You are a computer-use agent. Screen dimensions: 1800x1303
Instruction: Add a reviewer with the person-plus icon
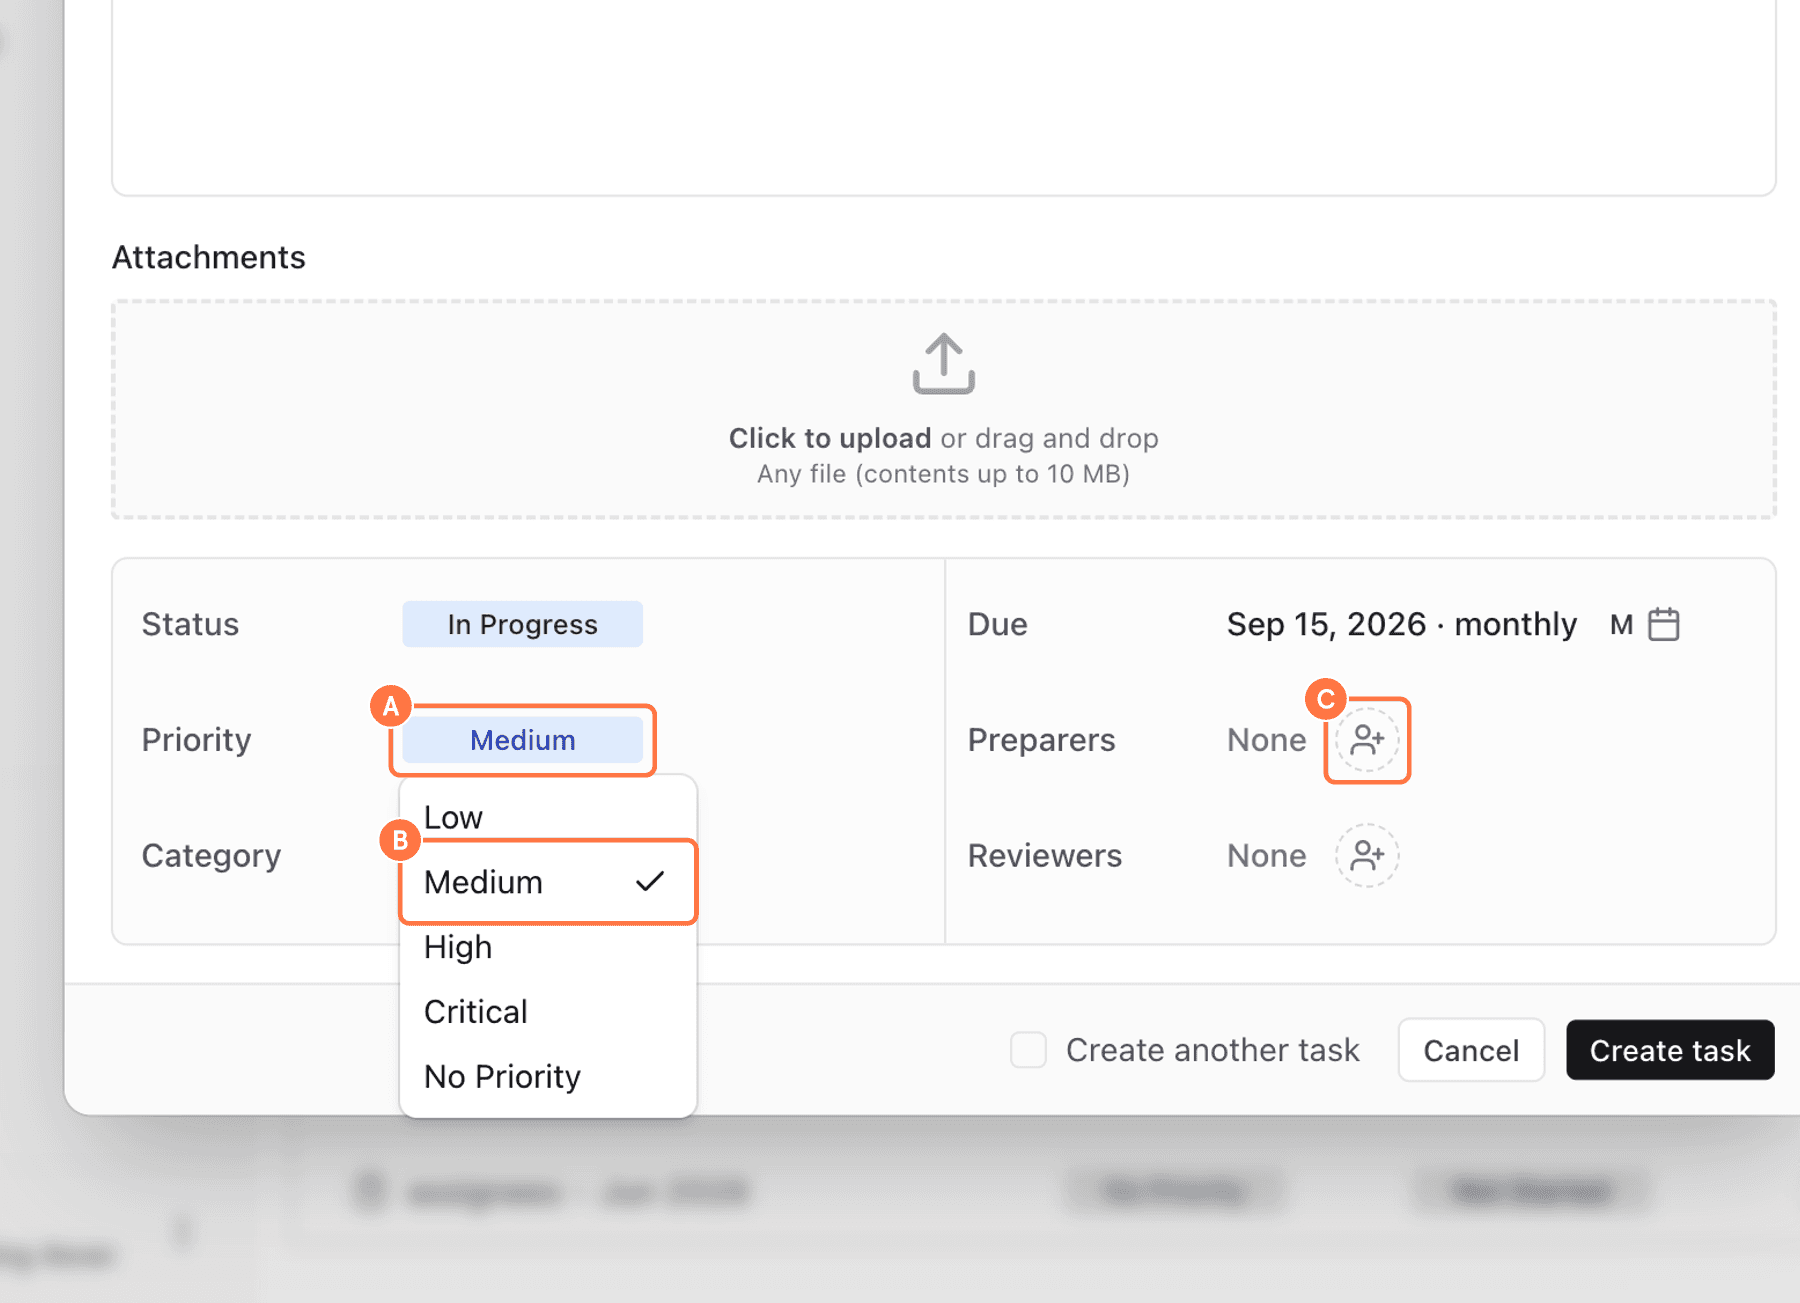[x=1367, y=856]
